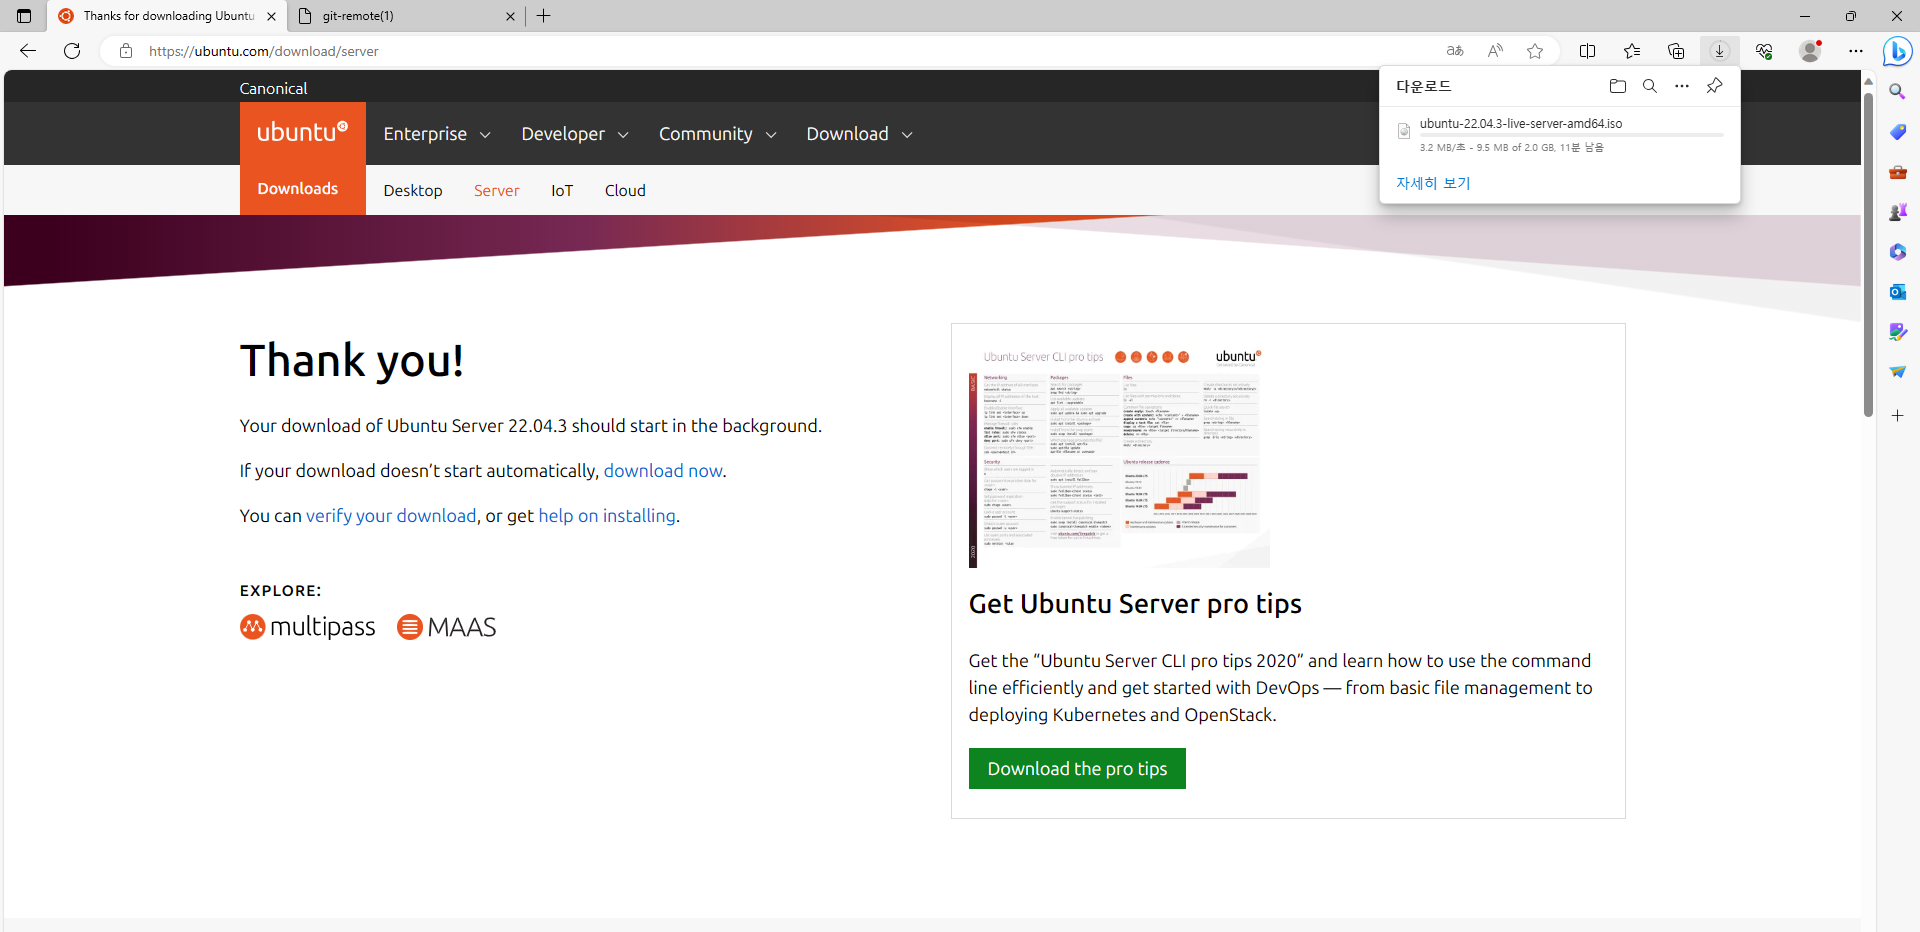Open browser essentials heart icon
The width and height of the screenshot is (1920, 932).
pos(1764,51)
